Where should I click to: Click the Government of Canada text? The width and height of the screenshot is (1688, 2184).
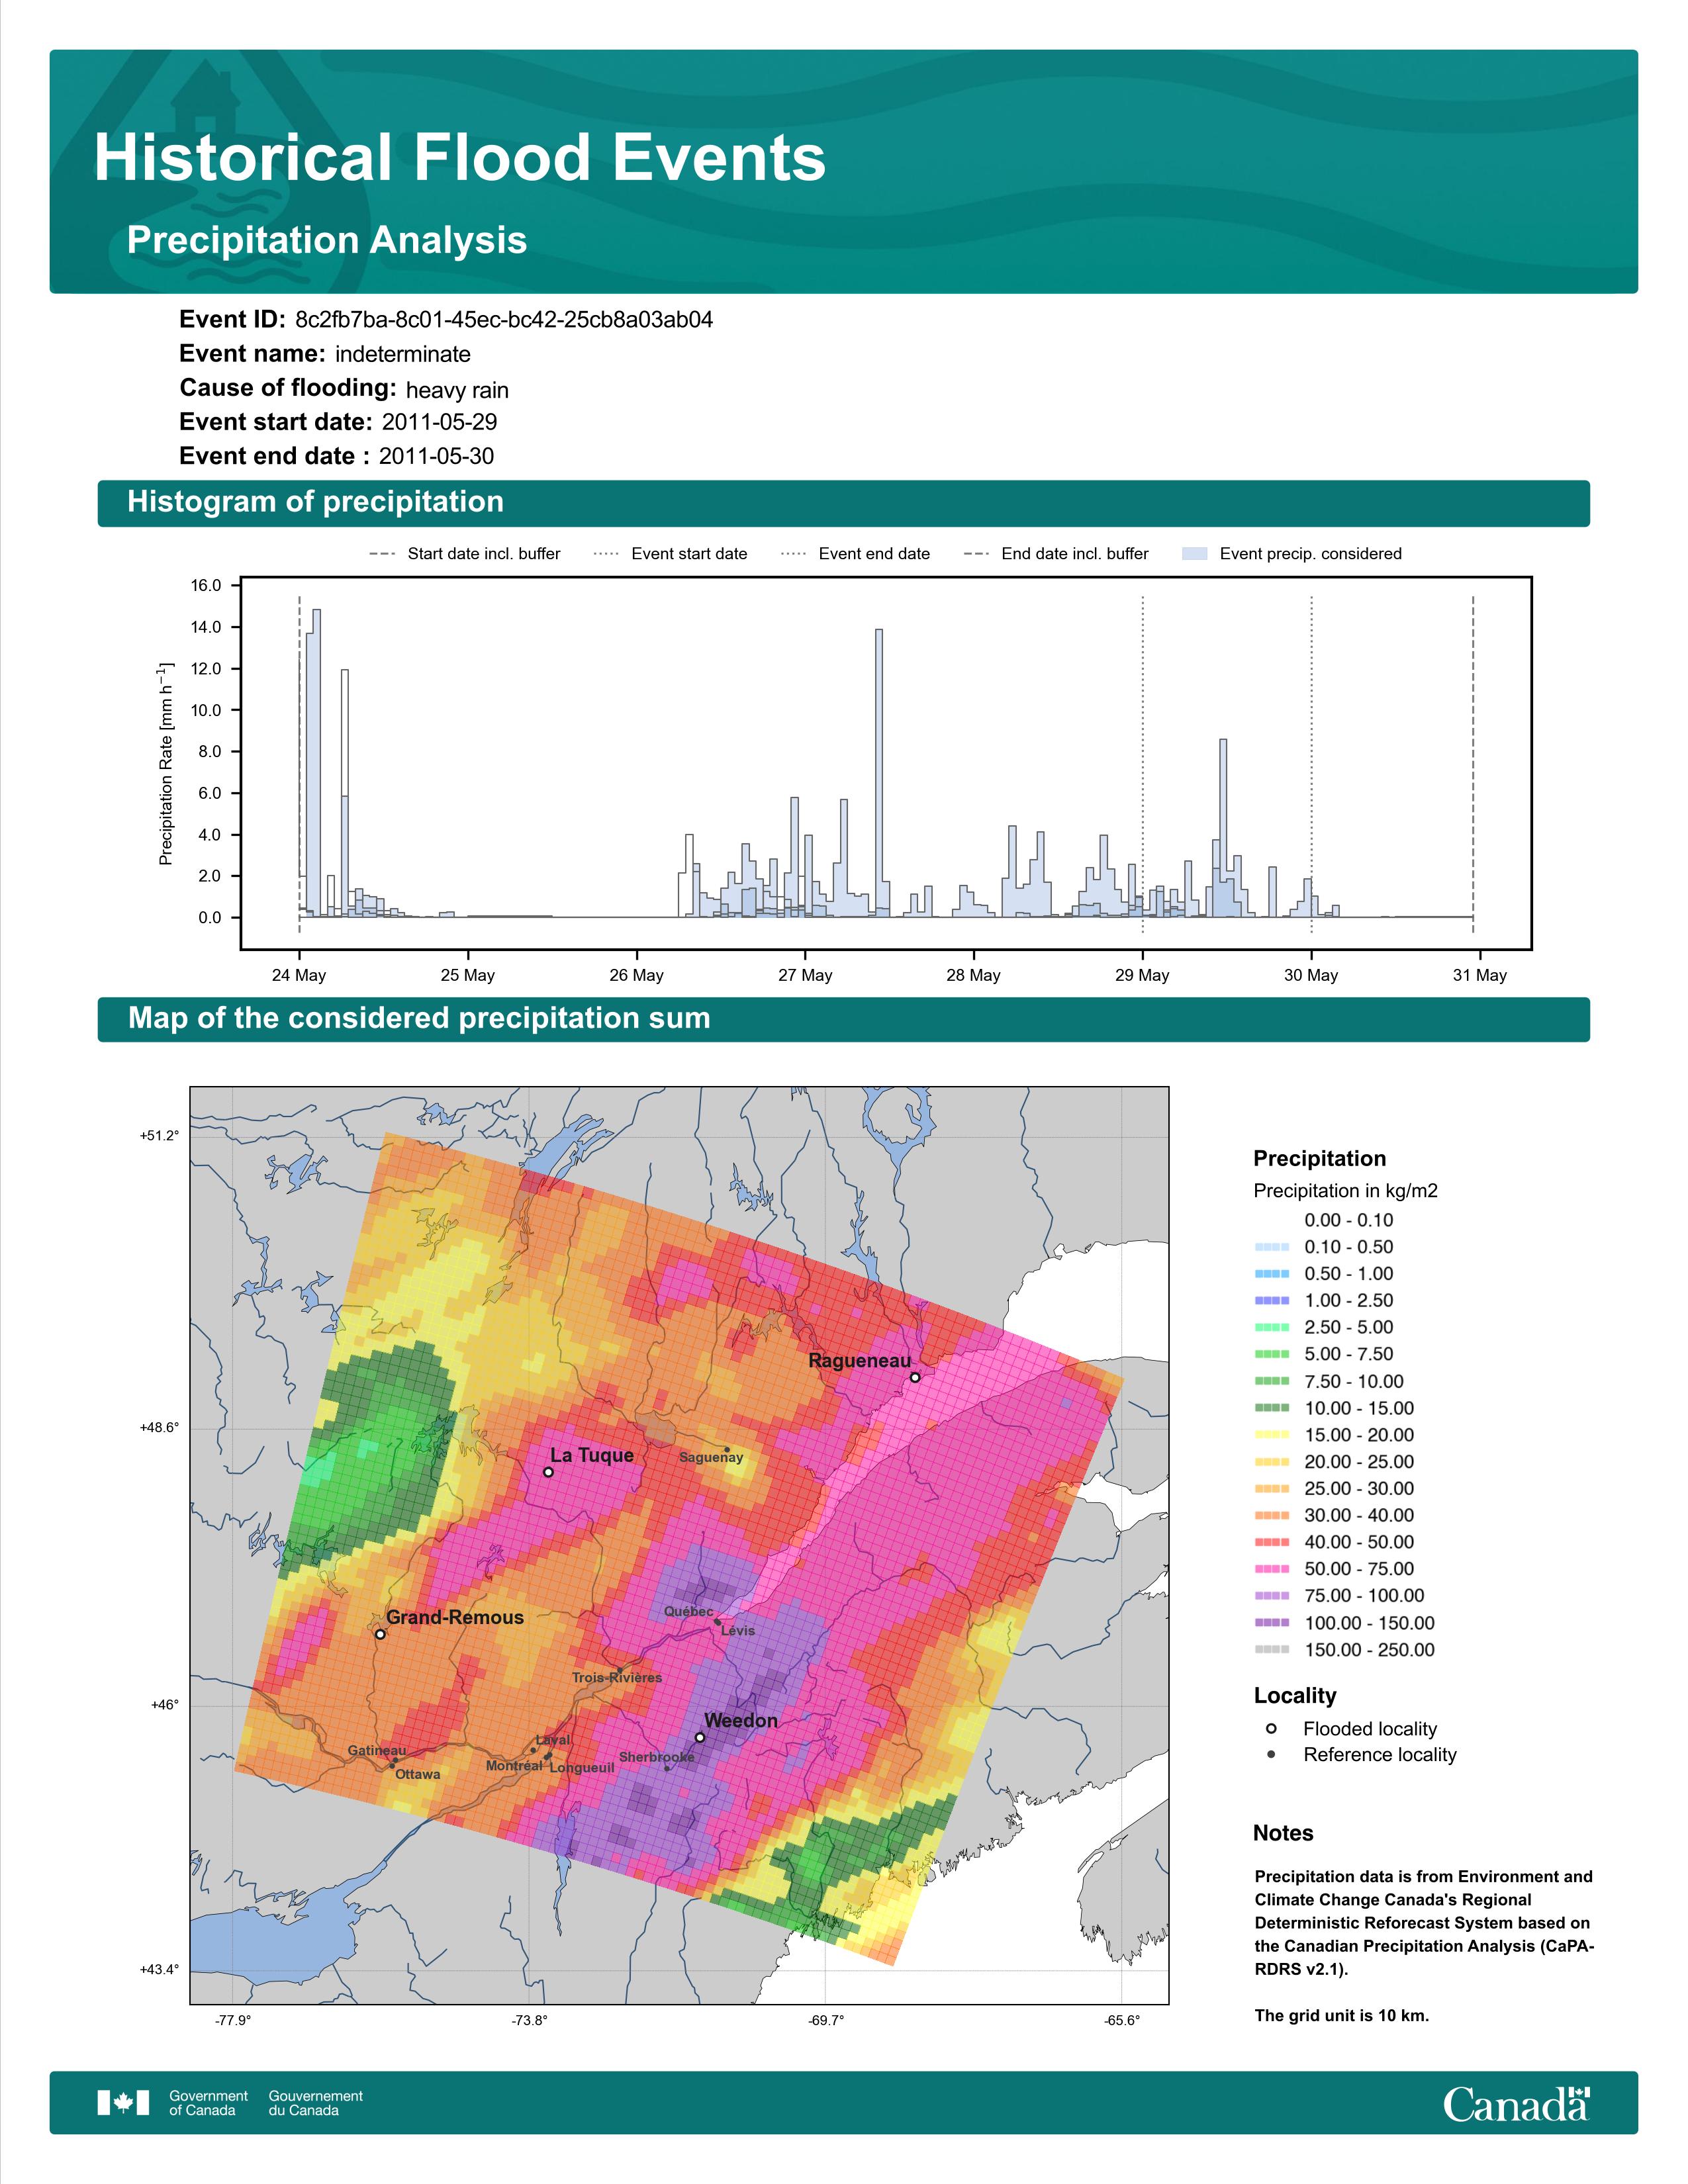click(x=208, y=2103)
